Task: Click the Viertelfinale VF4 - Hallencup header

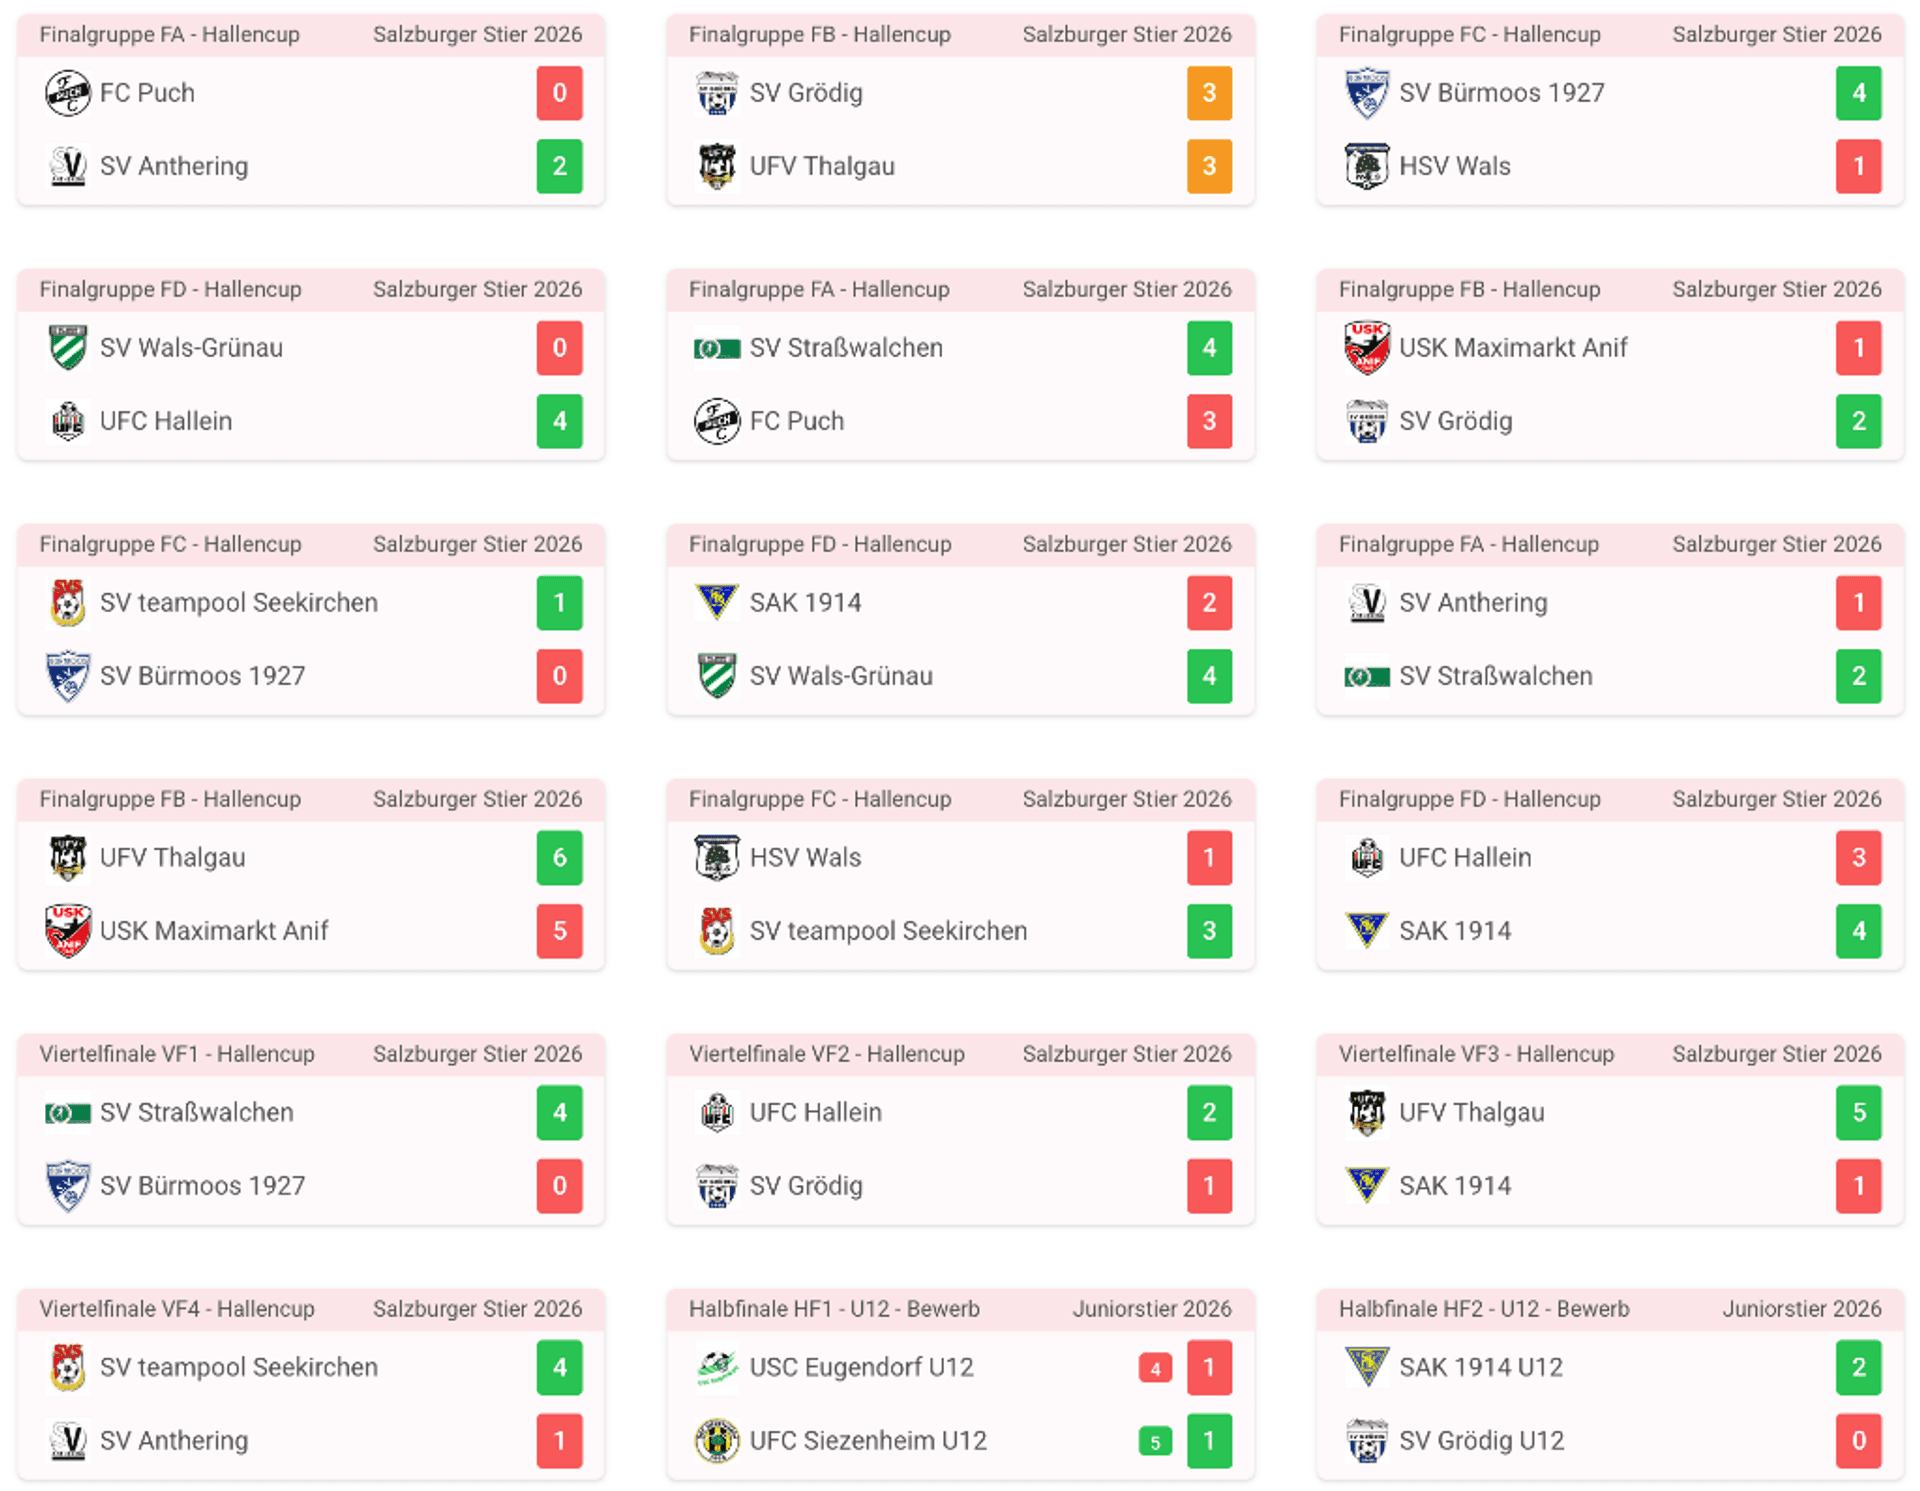Action: [x=177, y=1308]
